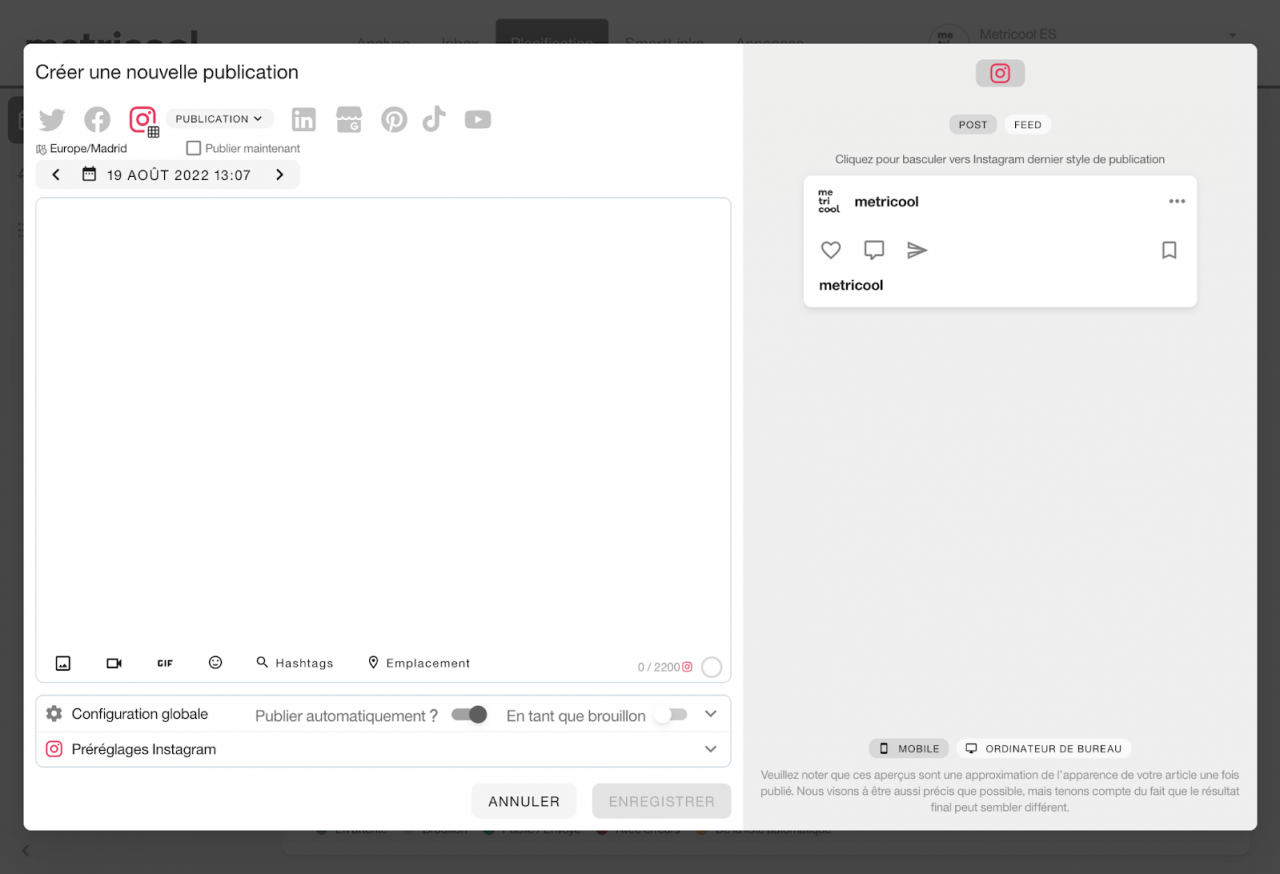Select the Facebook network icon
This screenshot has height=874, width=1280.
pyautogui.click(x=97, y=120)
